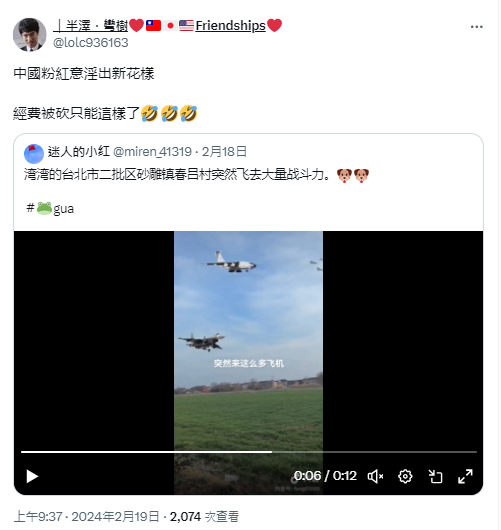The width and height of the screenshot is (501, 530).
Task: Open the @lolc936163 handle
Action: [91, 43]
